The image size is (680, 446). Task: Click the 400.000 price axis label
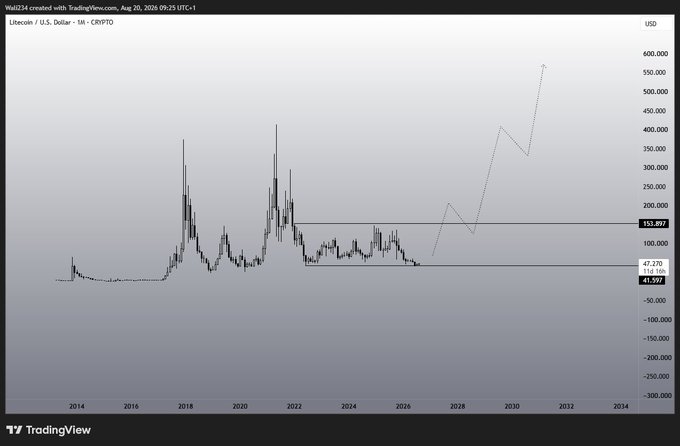coord(655,129)
